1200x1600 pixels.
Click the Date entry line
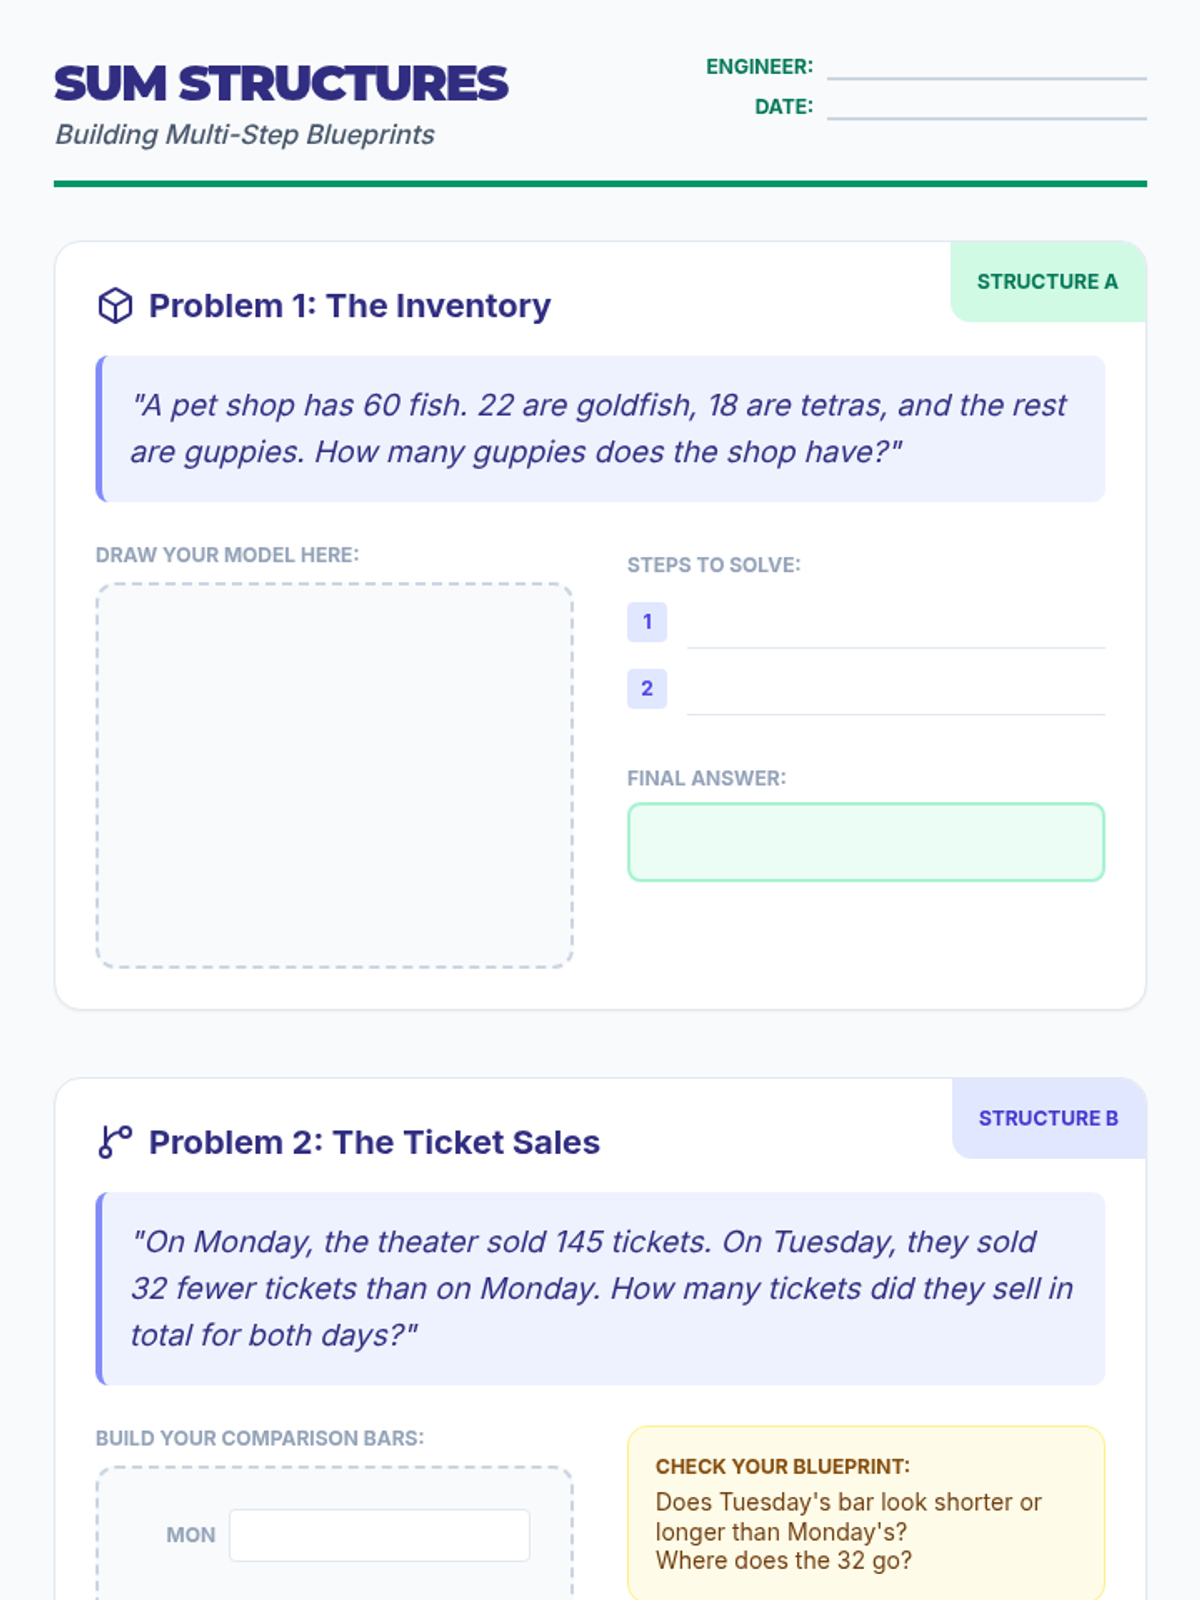pyautogui.click(x=986, y=108)
